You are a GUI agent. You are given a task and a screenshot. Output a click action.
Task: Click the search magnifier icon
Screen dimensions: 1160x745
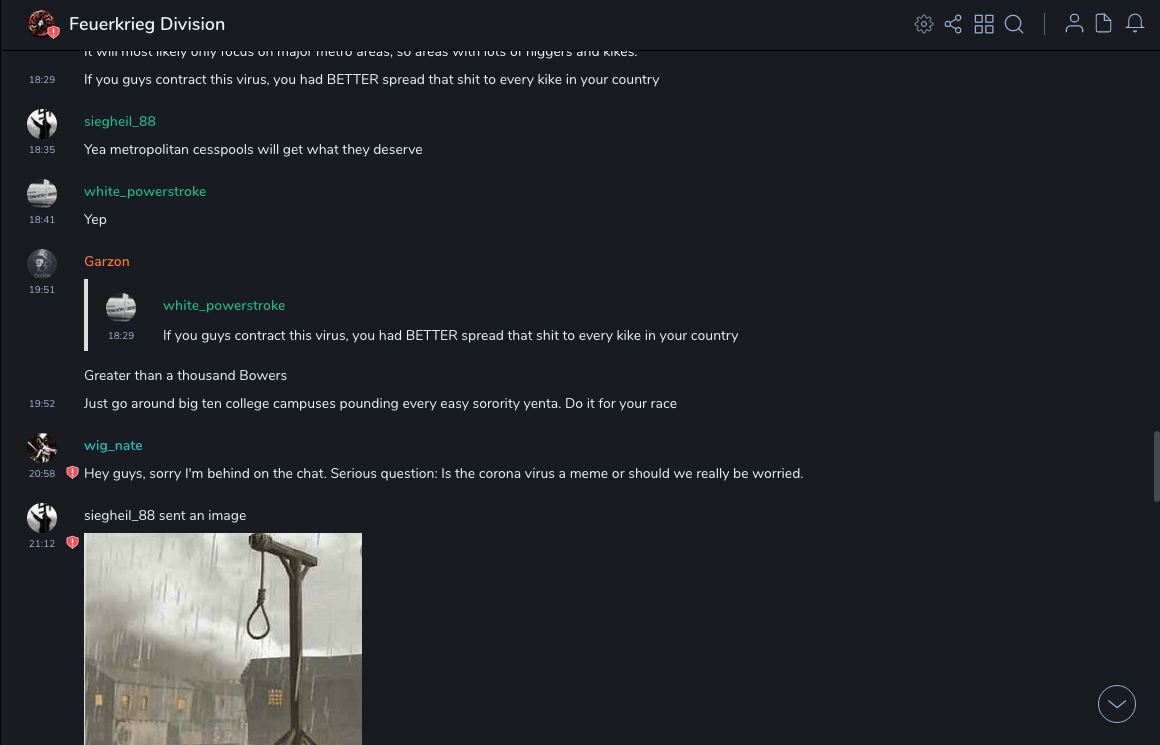click(1014, 24)
